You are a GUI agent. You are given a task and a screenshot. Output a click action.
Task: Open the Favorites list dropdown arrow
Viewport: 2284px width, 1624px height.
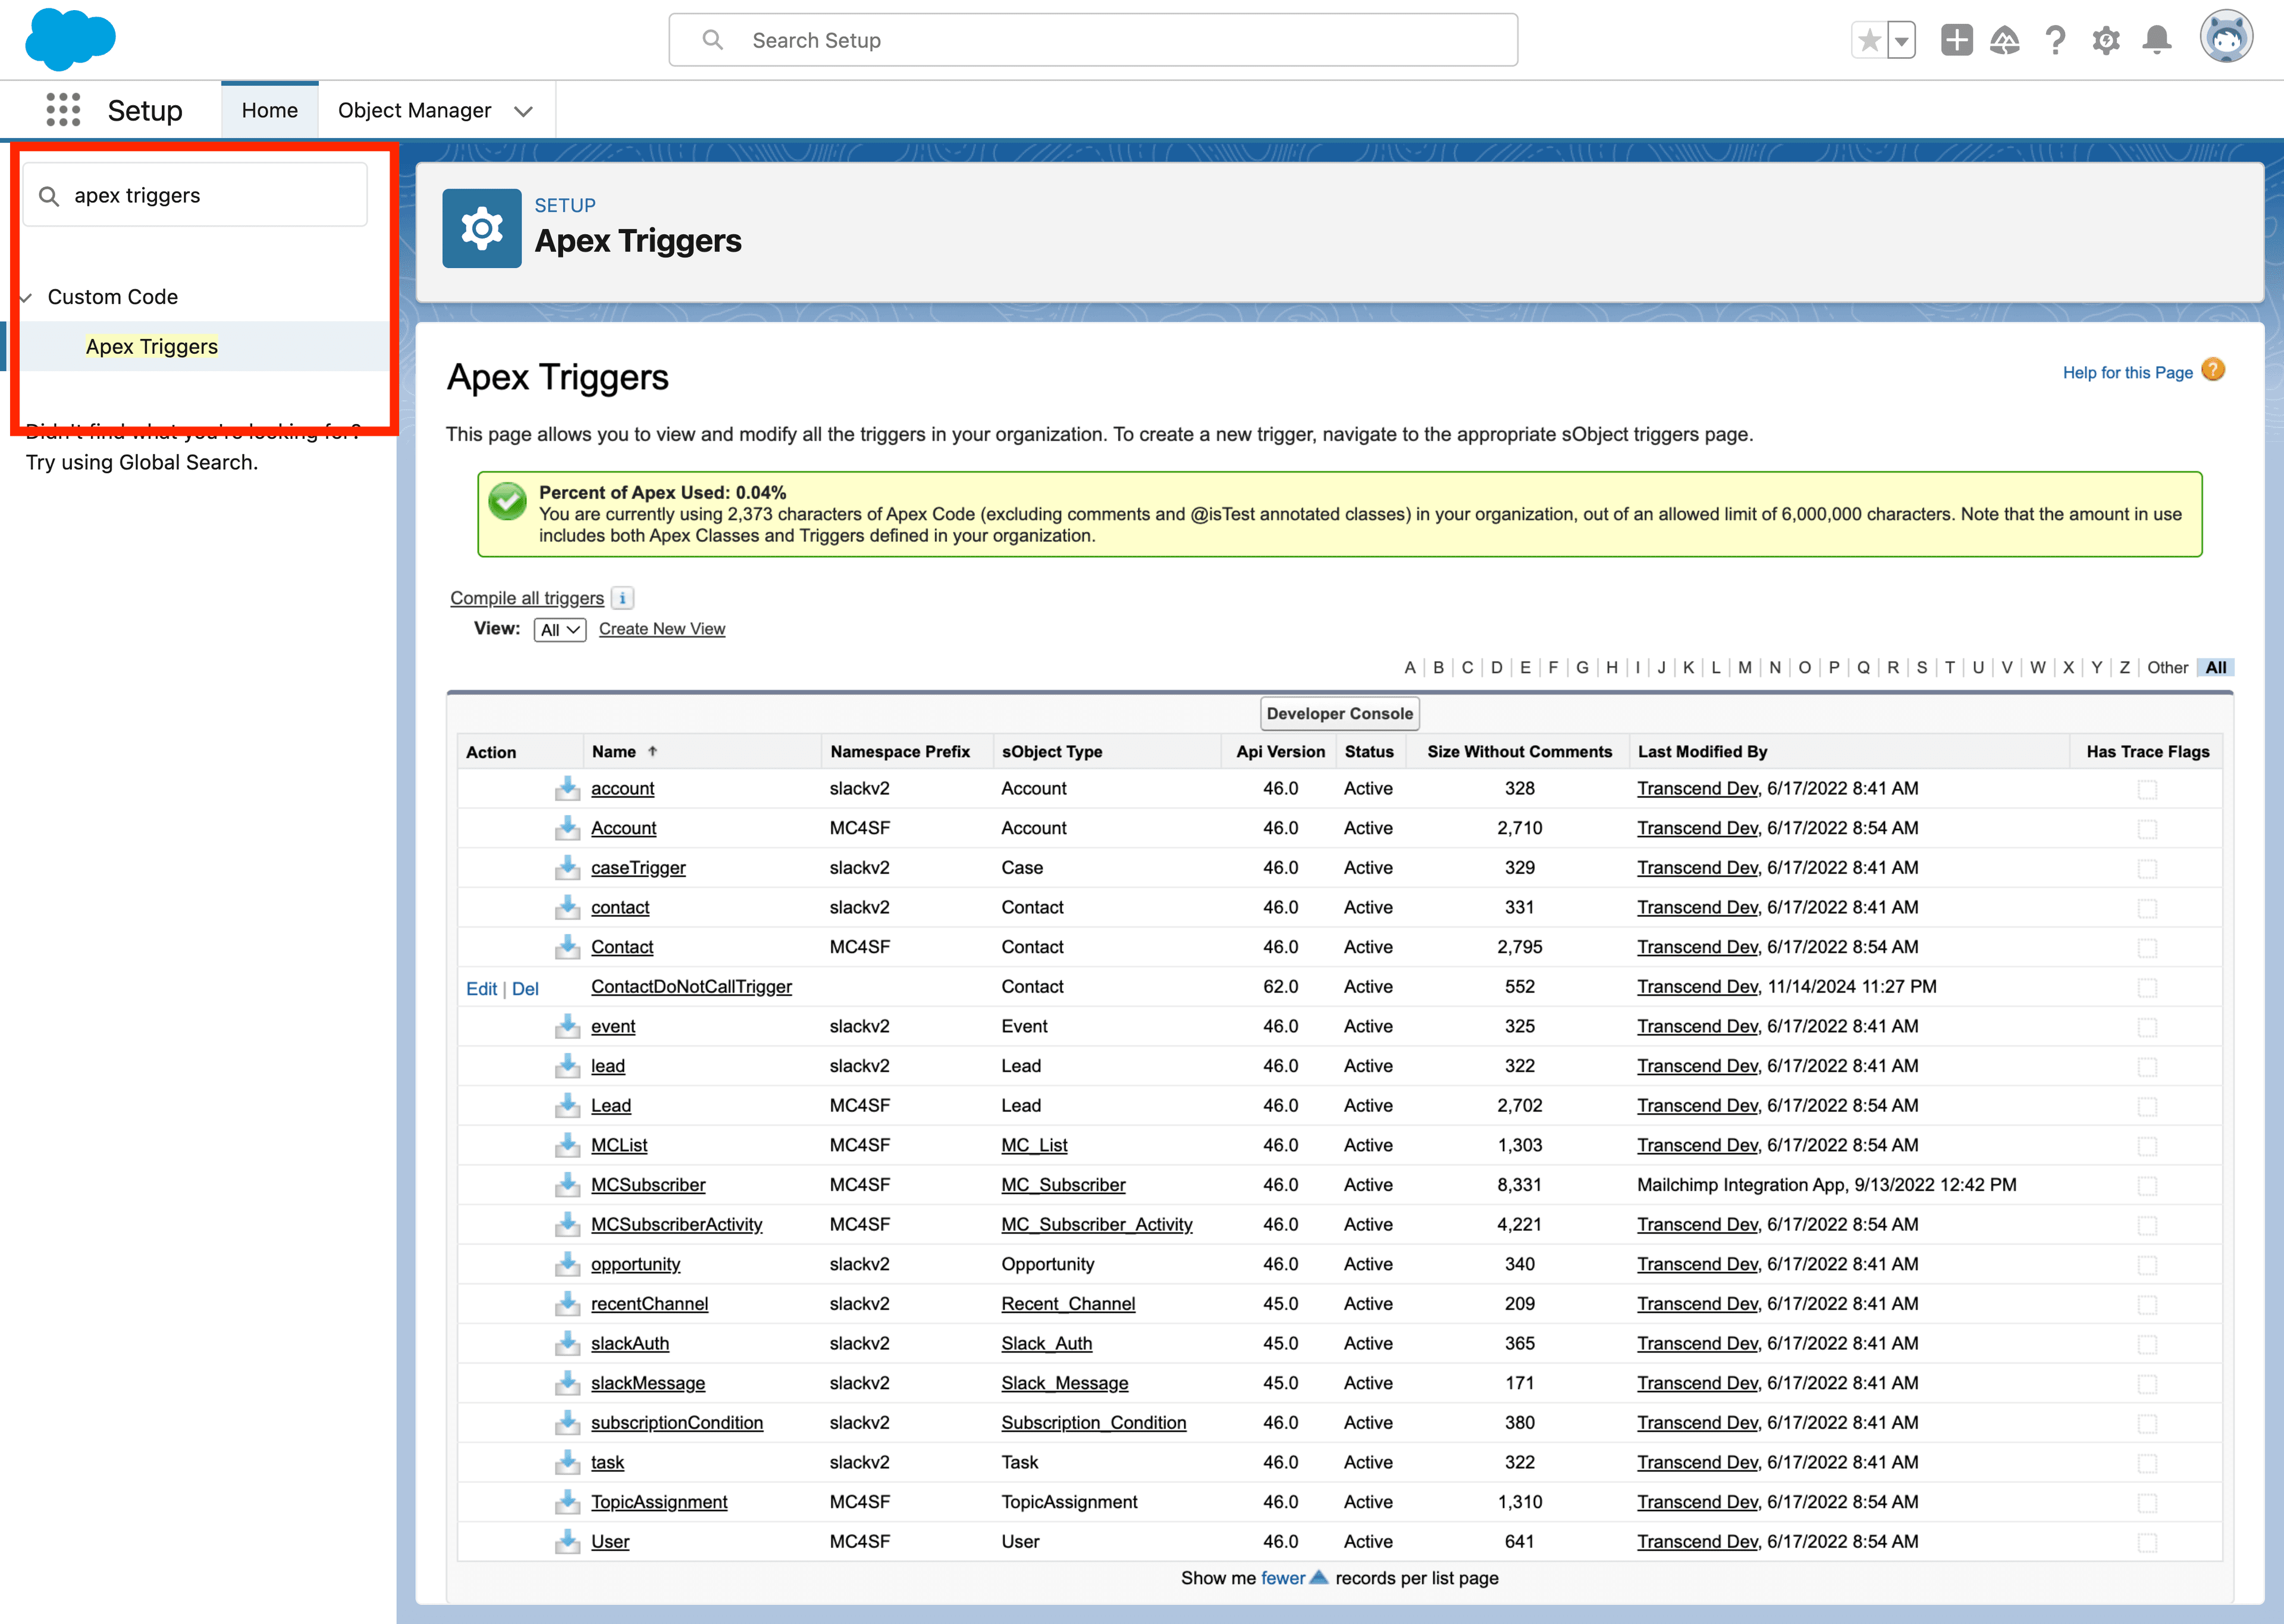point(1902,41)
